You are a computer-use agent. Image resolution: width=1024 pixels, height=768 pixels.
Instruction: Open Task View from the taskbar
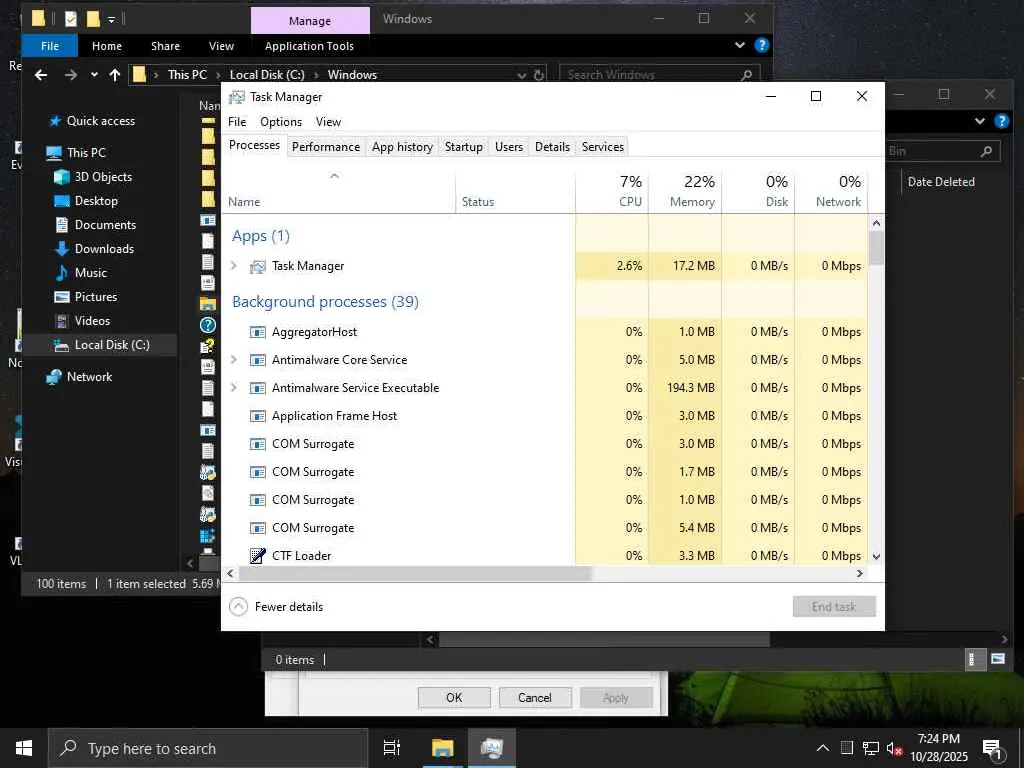392,748
